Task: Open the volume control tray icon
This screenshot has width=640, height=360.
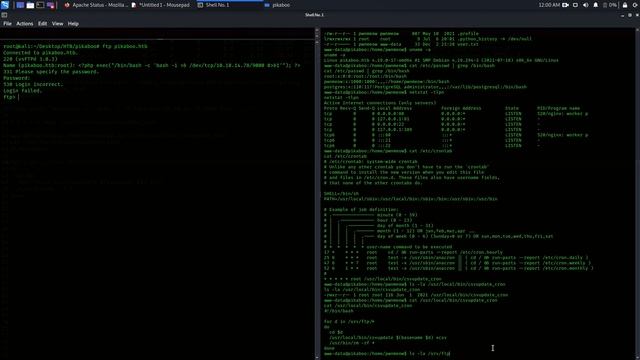Action: tap(586, 5)
